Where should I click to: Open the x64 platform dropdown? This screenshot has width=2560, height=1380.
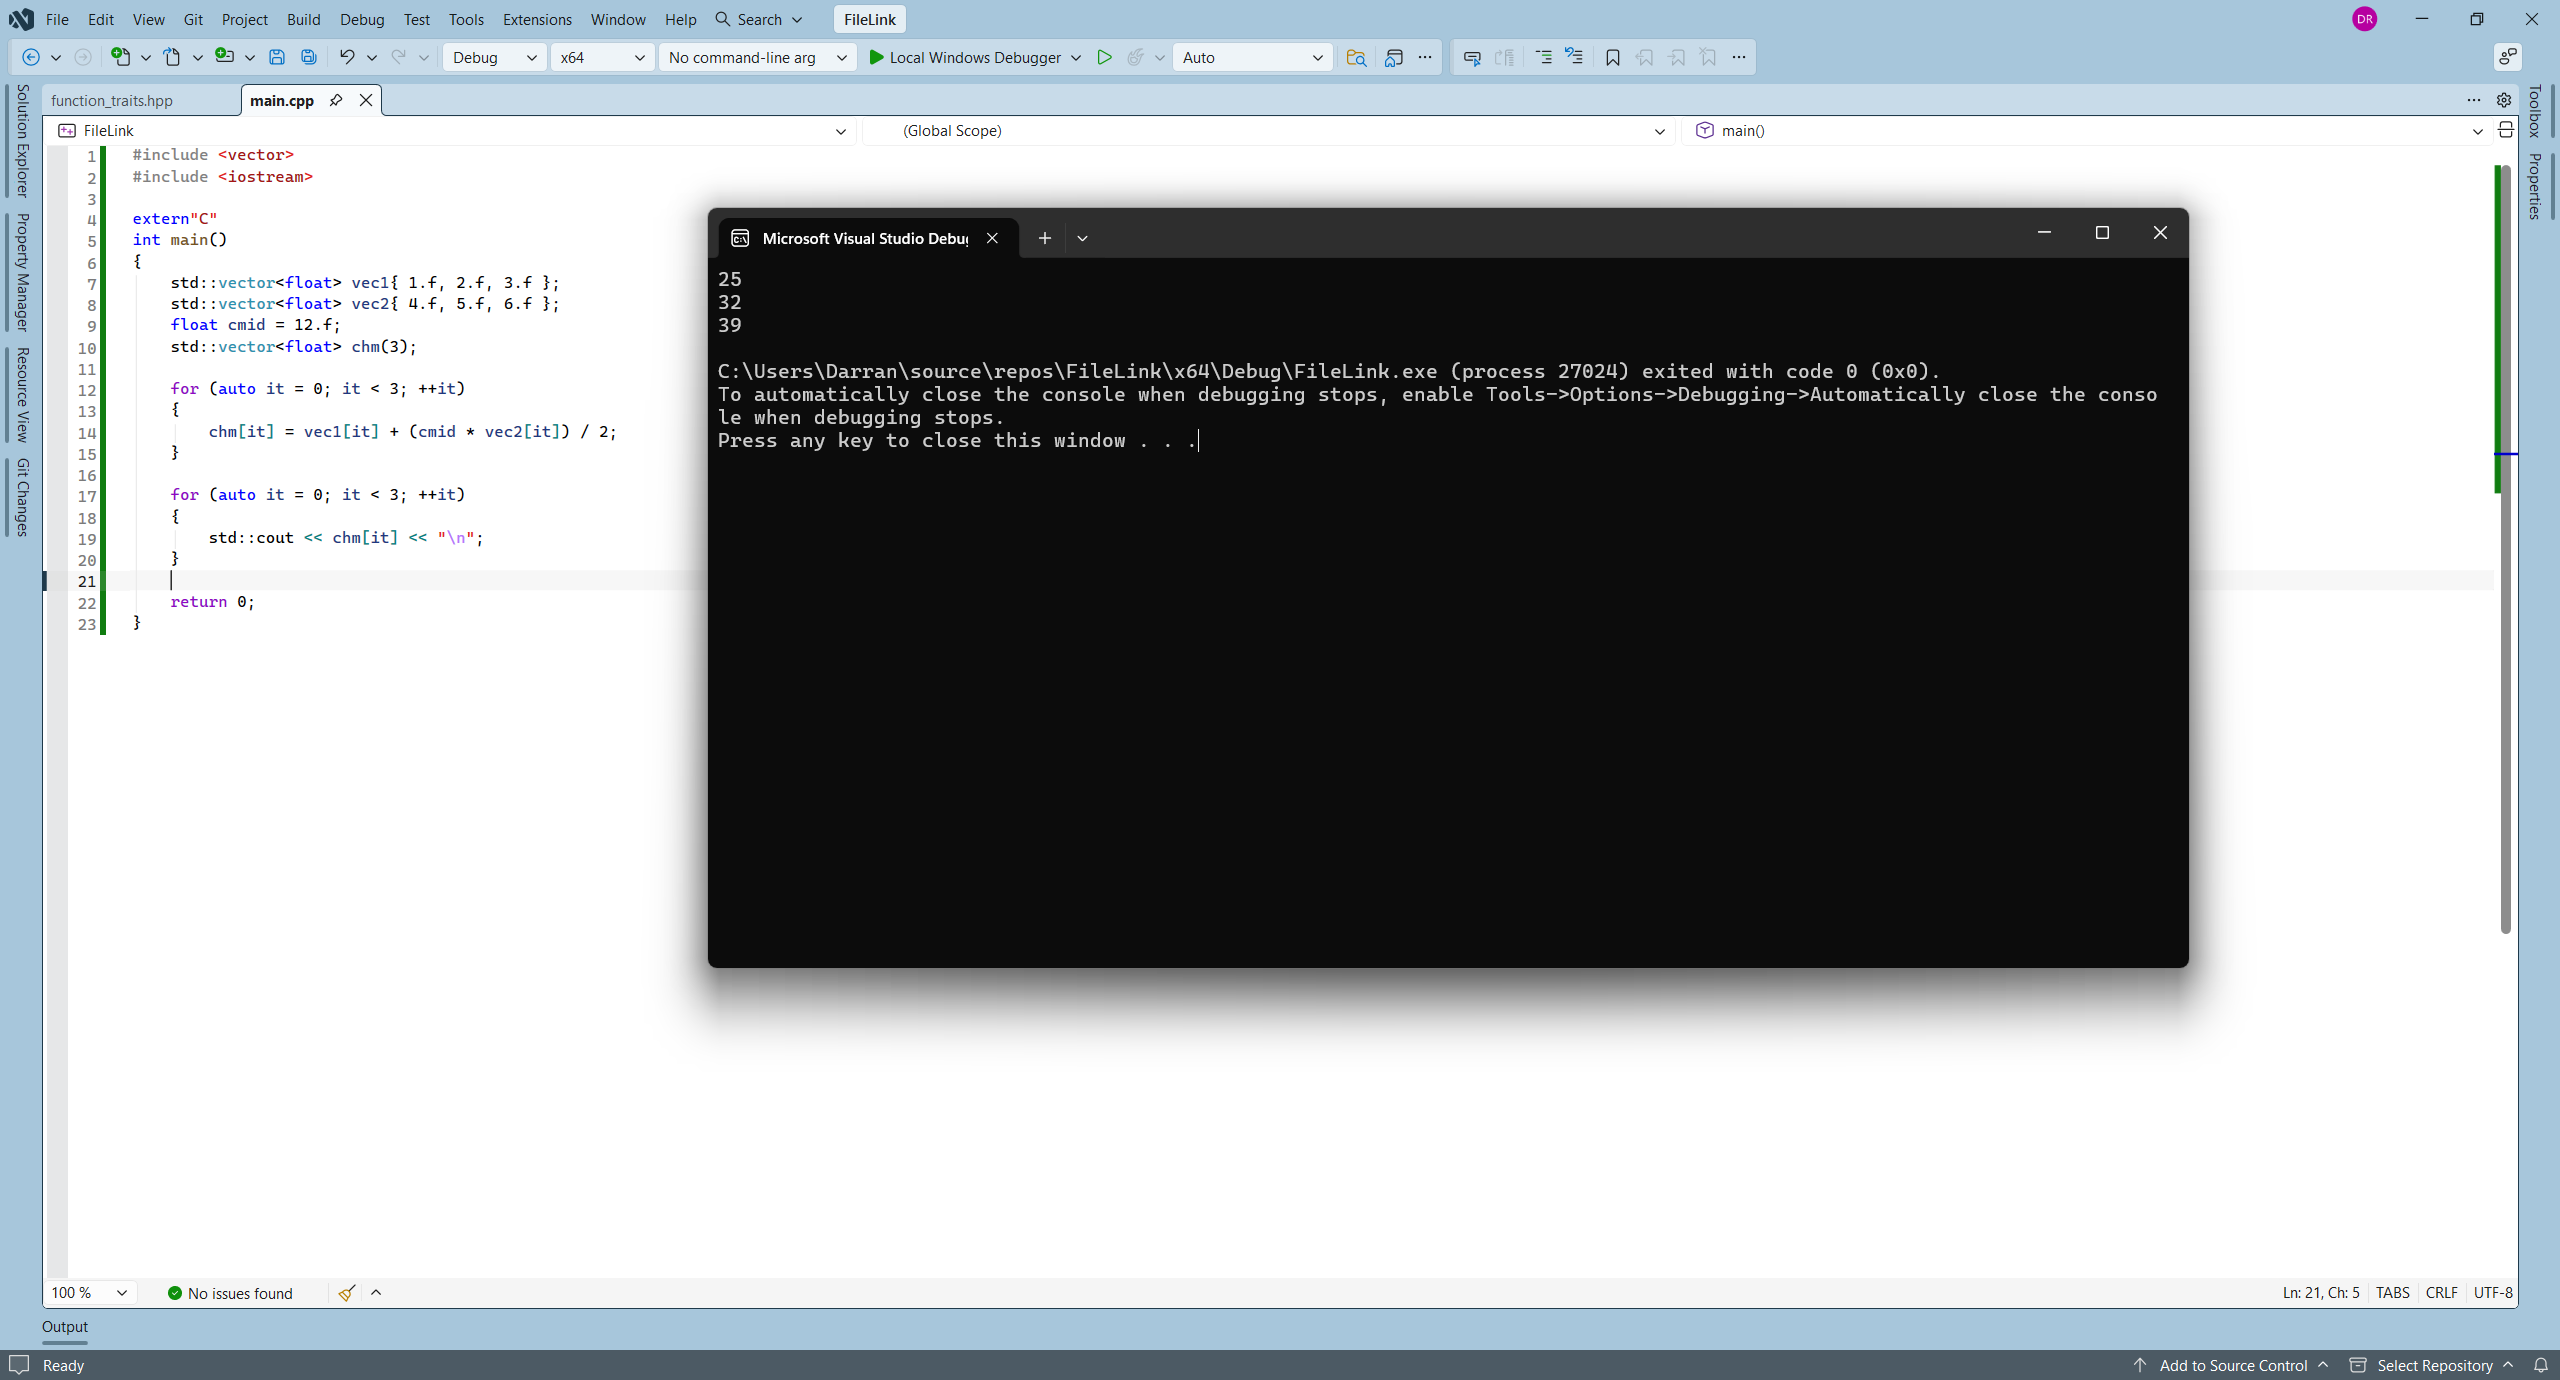603,57
